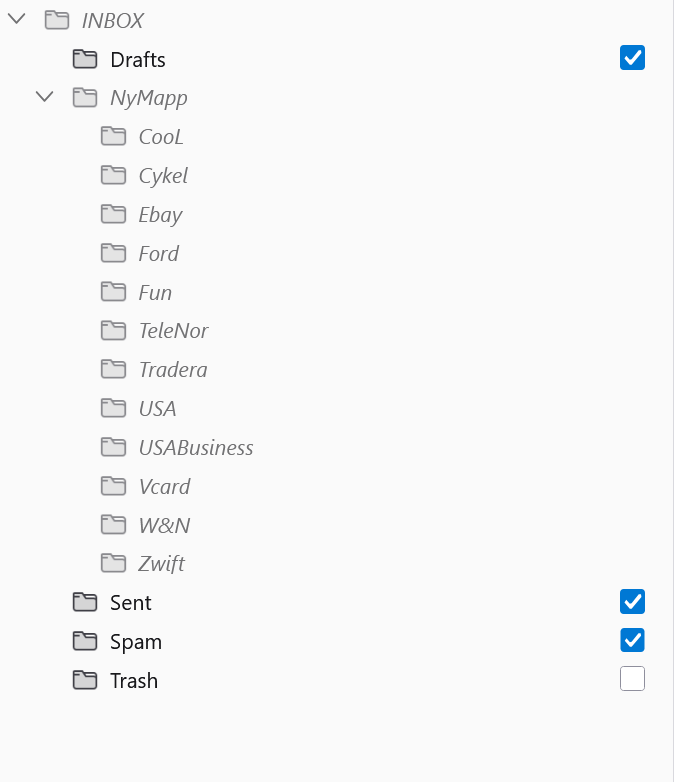This screenshot has height=782, width=682.
Task: Disable the Spam folder checkbox
Action: pyautogui.click(x=632, y=640)
